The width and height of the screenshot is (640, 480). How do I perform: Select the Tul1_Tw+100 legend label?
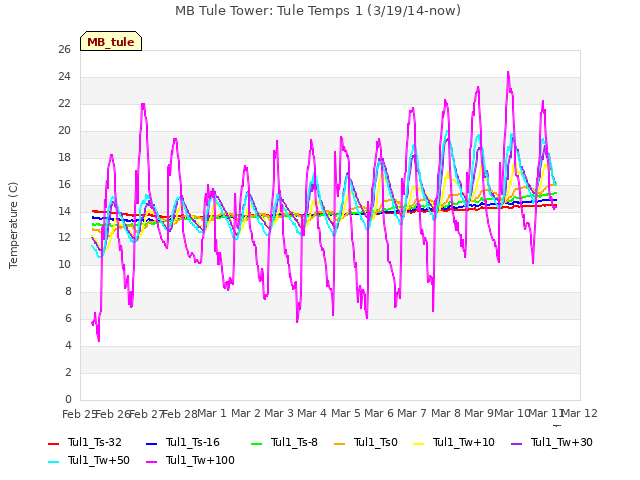tap(200, 460)
